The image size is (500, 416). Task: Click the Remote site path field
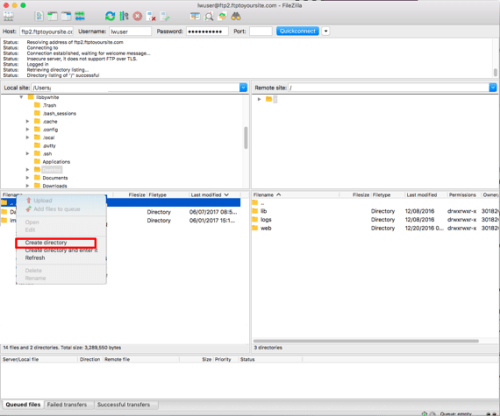tap(388, 88)
